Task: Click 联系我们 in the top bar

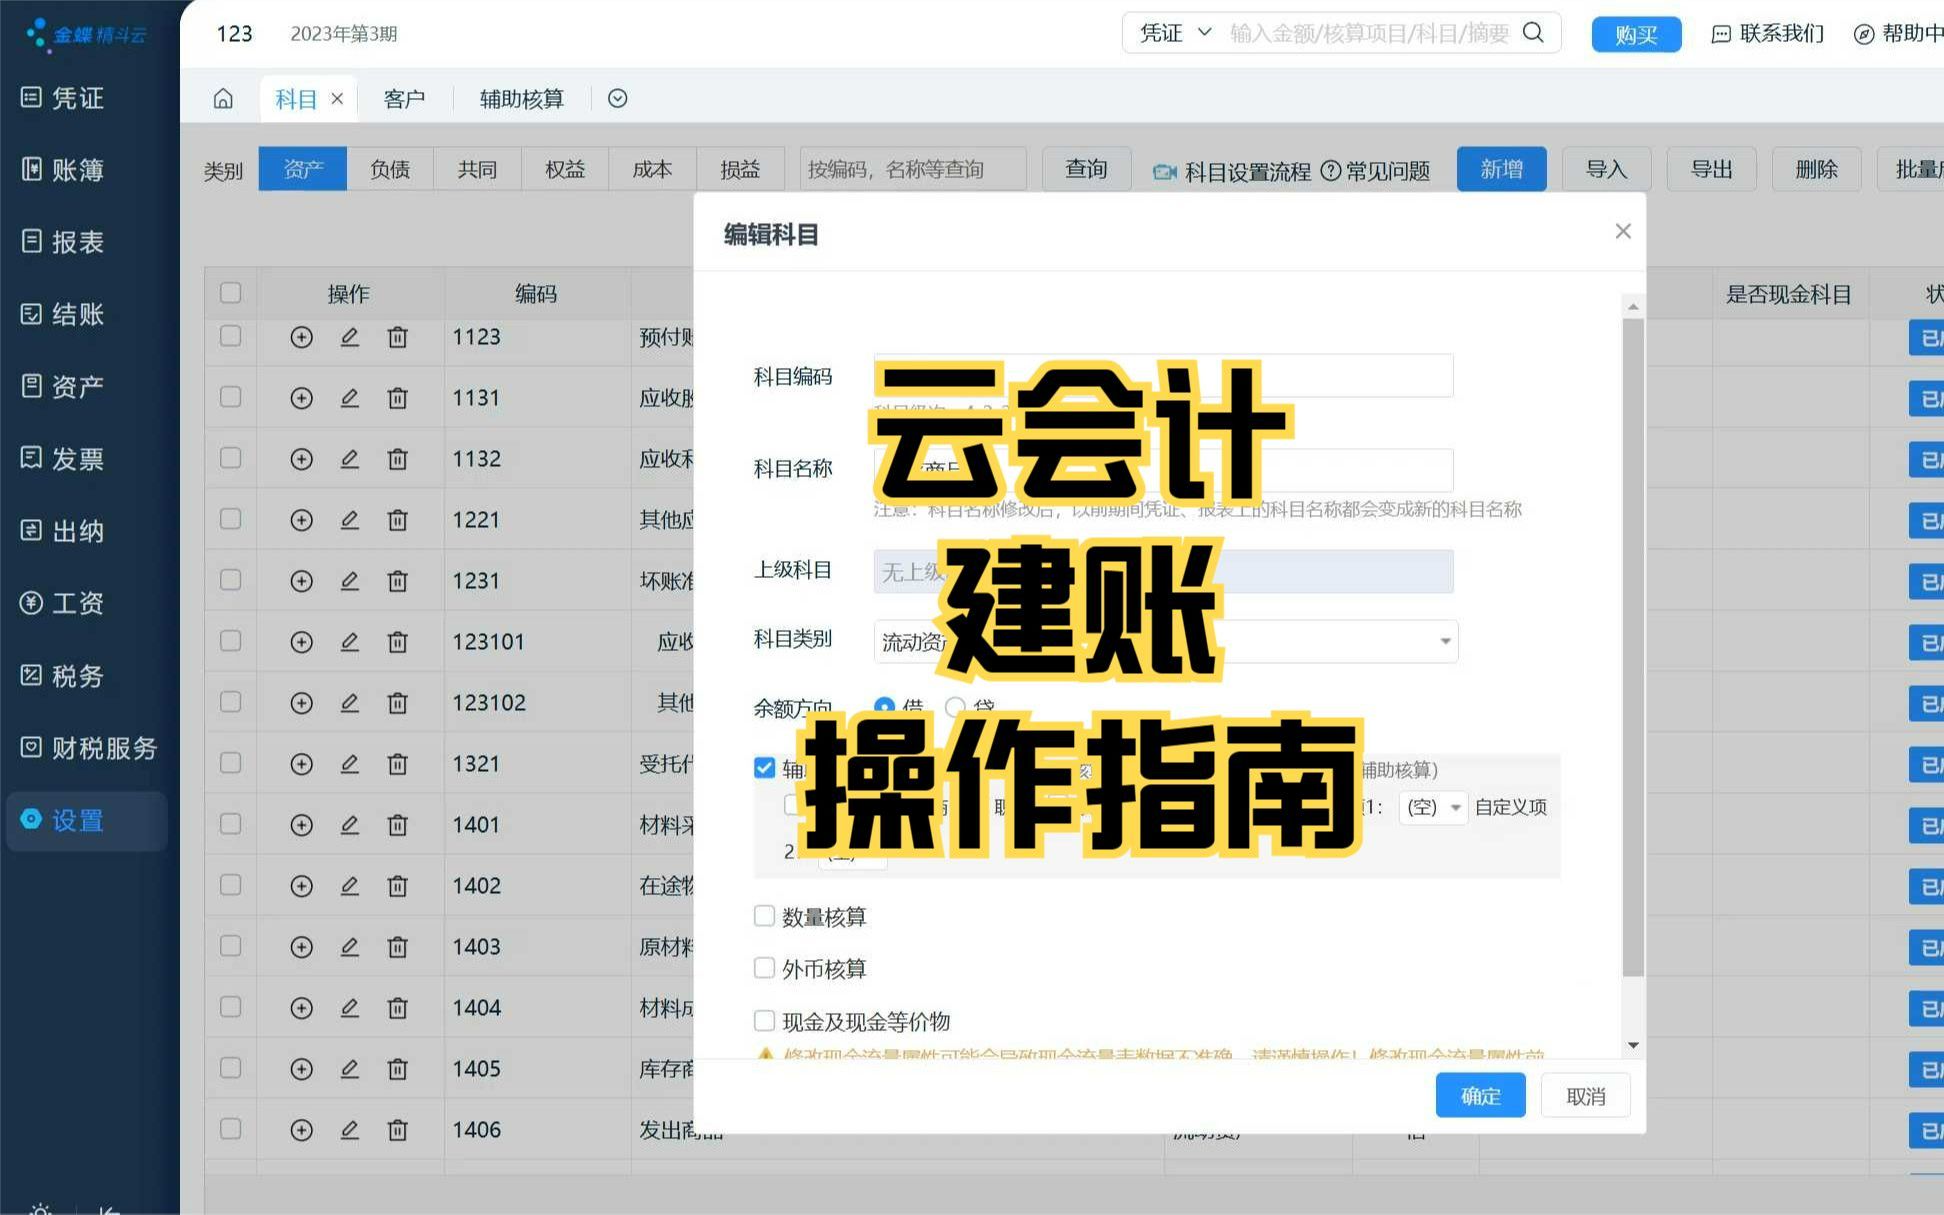Action: point(1768,34)
